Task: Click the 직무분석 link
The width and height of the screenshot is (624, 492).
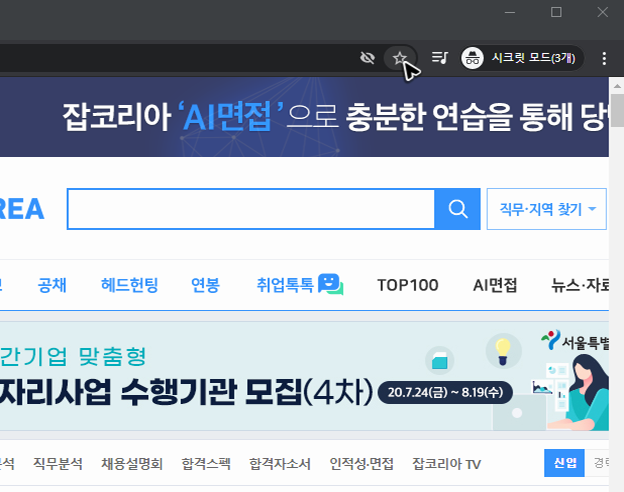Action: [58, 464]
